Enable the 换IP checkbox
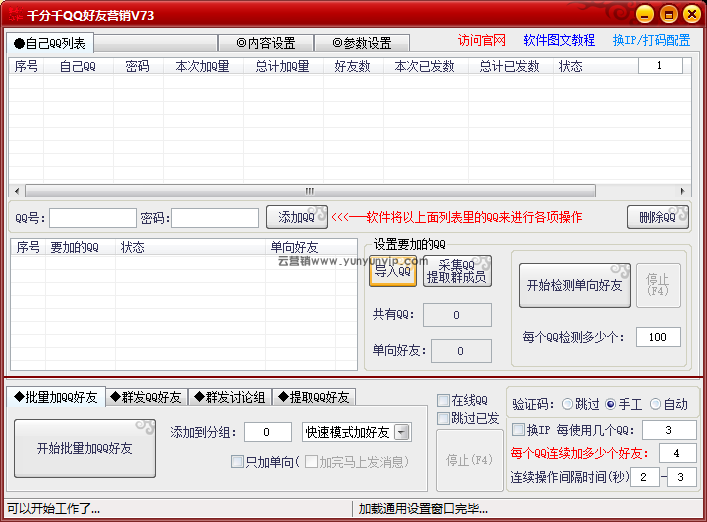This screenshot has height=522, width=707. coord(519,430)
